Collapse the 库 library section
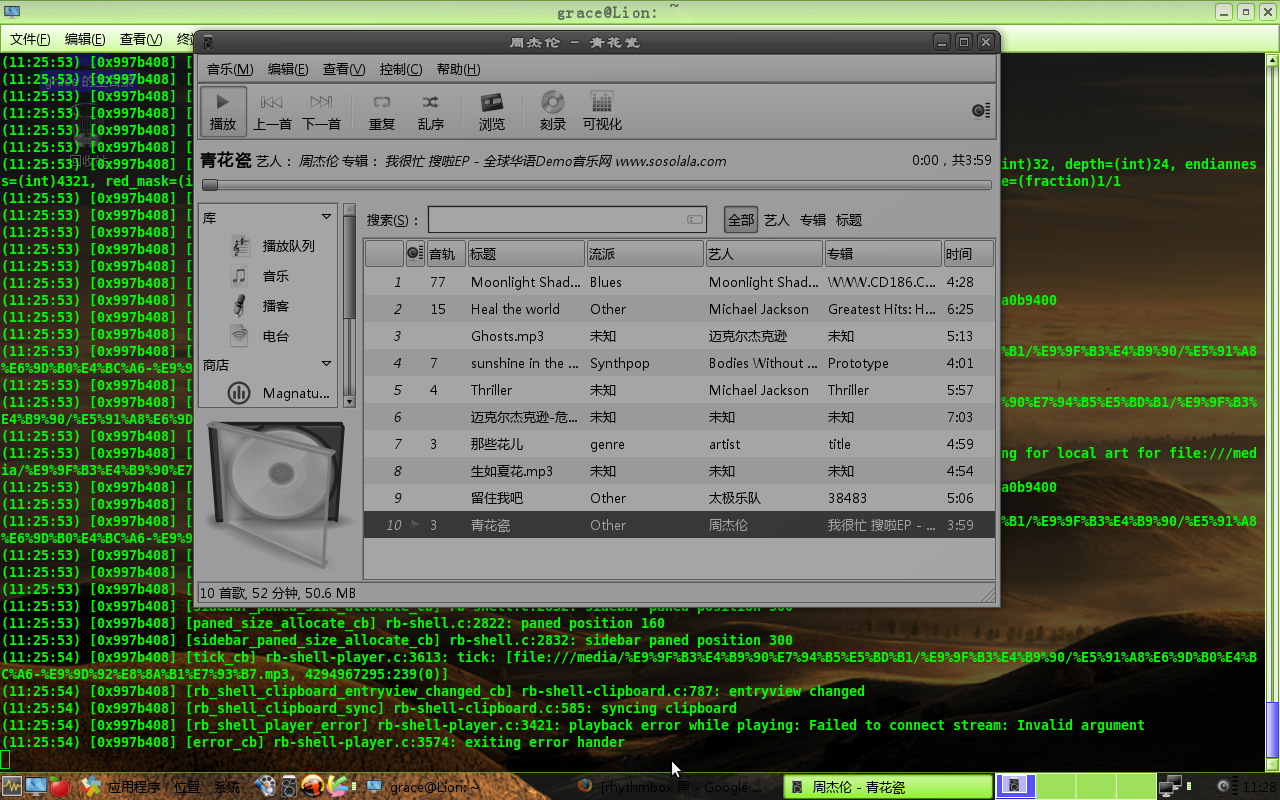Viewport: 1280px width, 800px height. 326,217
